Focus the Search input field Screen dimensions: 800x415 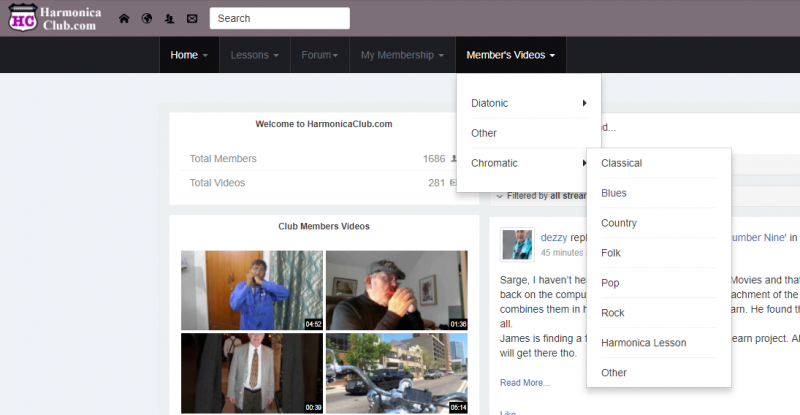pyautogui.click(x=280, y=18)
